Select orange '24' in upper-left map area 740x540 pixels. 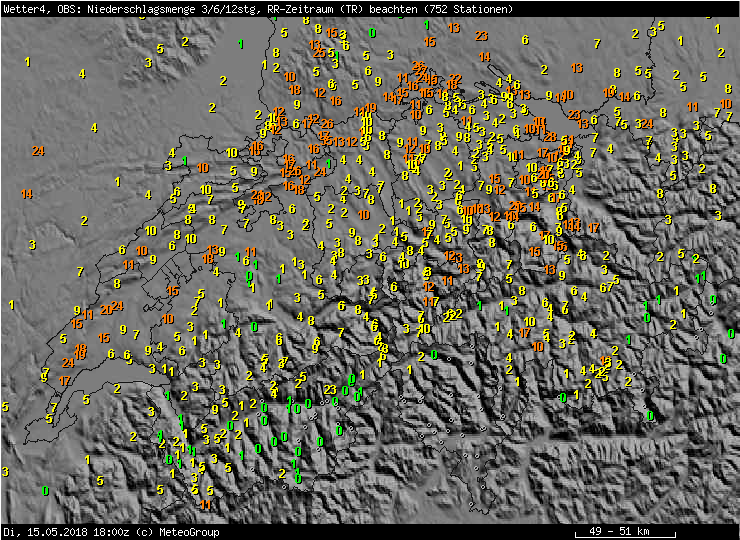click(x=38, y=151)
